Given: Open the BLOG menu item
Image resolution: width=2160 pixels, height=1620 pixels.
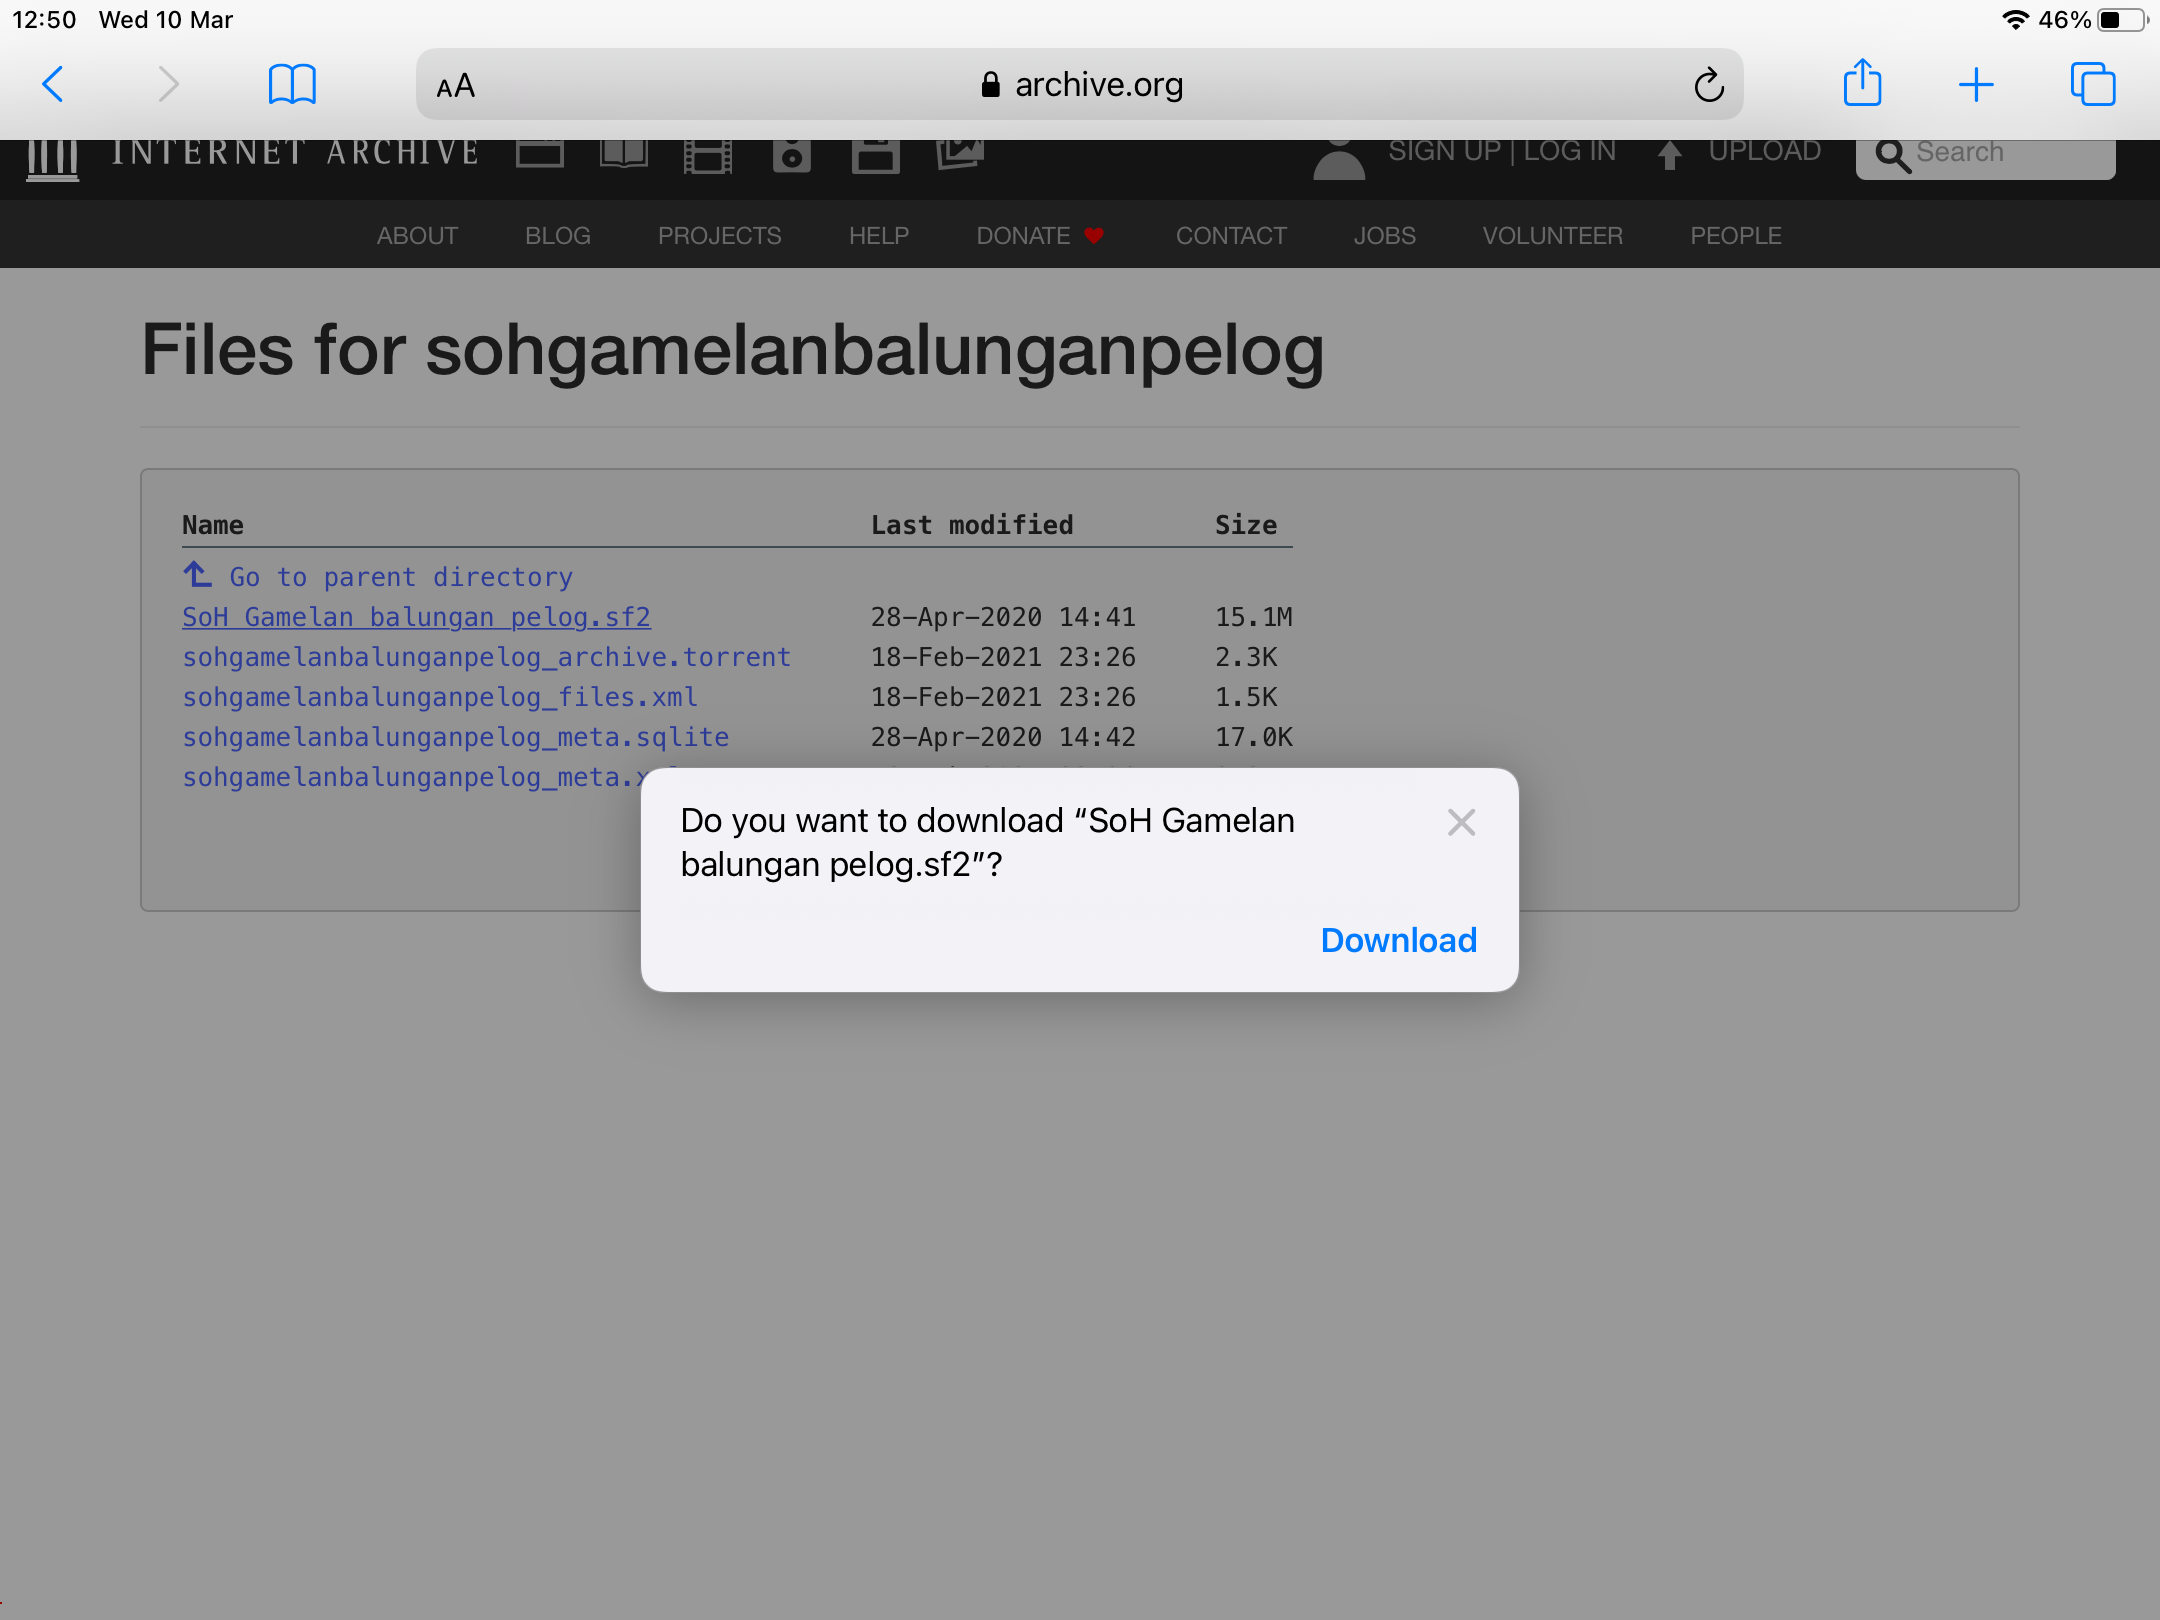Looking at the screenshot, I should click(x=558, y=236).
